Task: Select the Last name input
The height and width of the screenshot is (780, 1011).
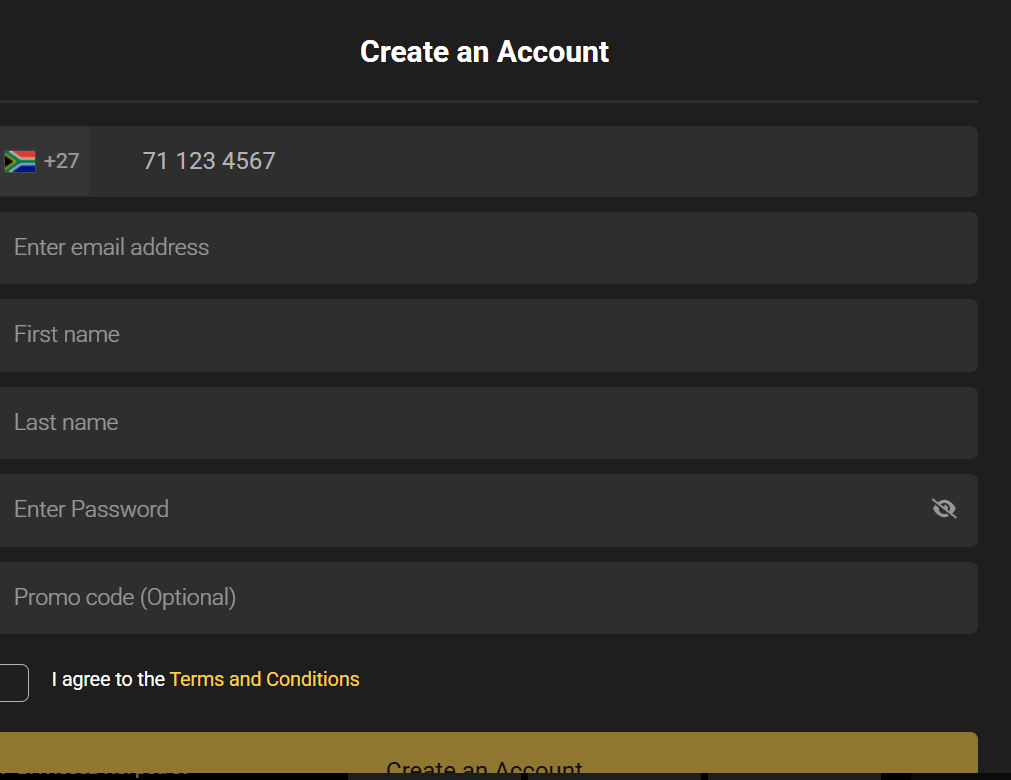Action: pos(489,423)
